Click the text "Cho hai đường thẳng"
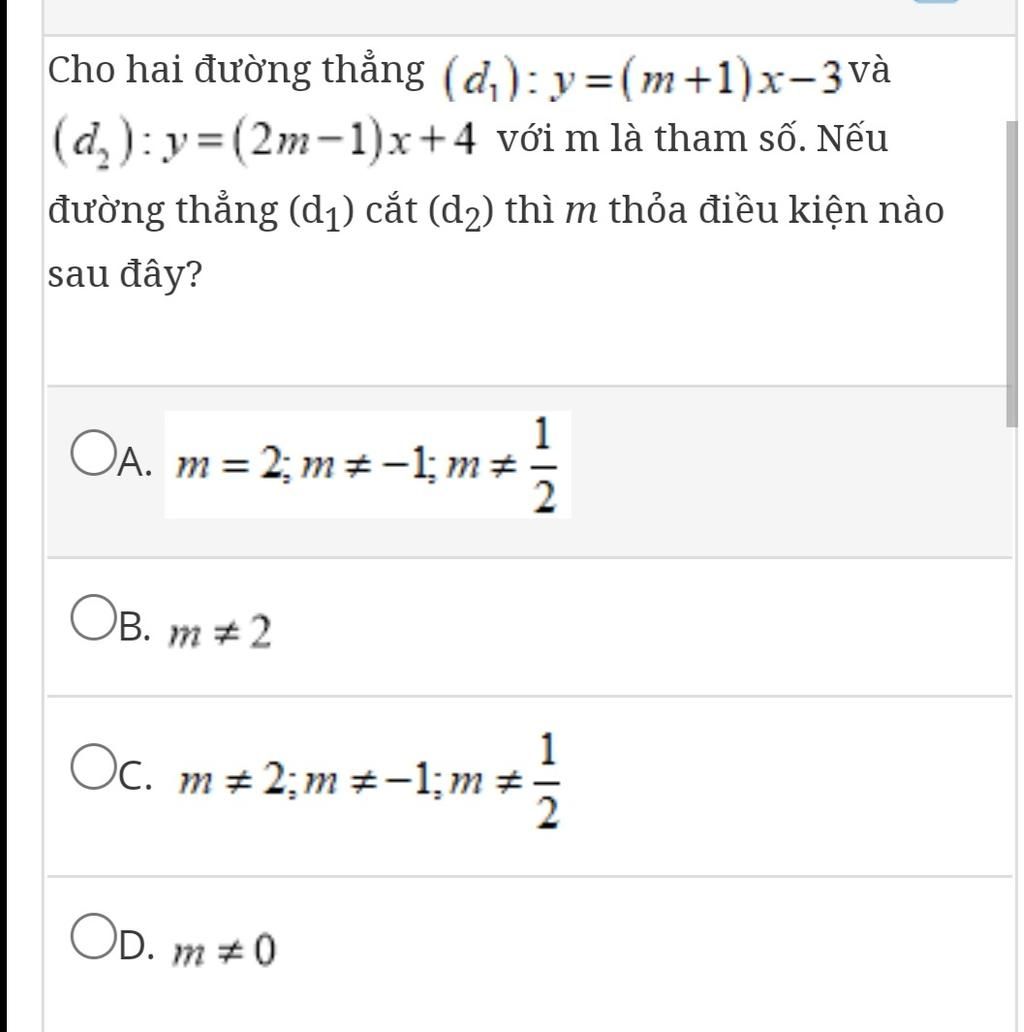 point(236,71)
